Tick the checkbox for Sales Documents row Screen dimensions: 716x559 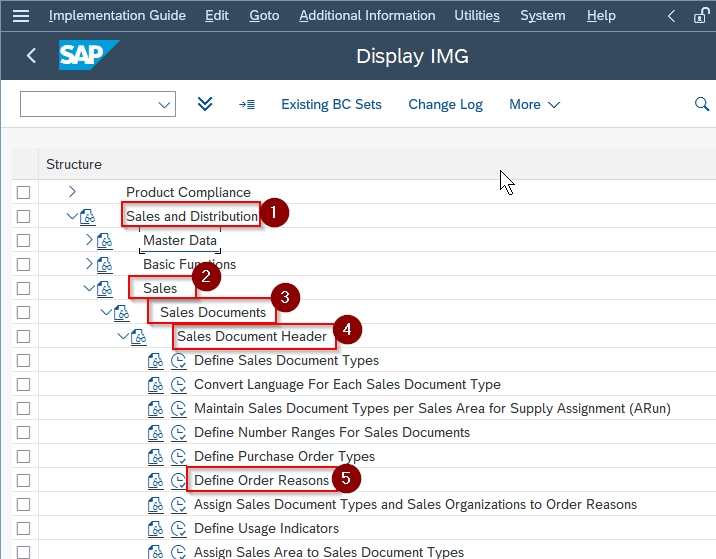click(23, 313)
